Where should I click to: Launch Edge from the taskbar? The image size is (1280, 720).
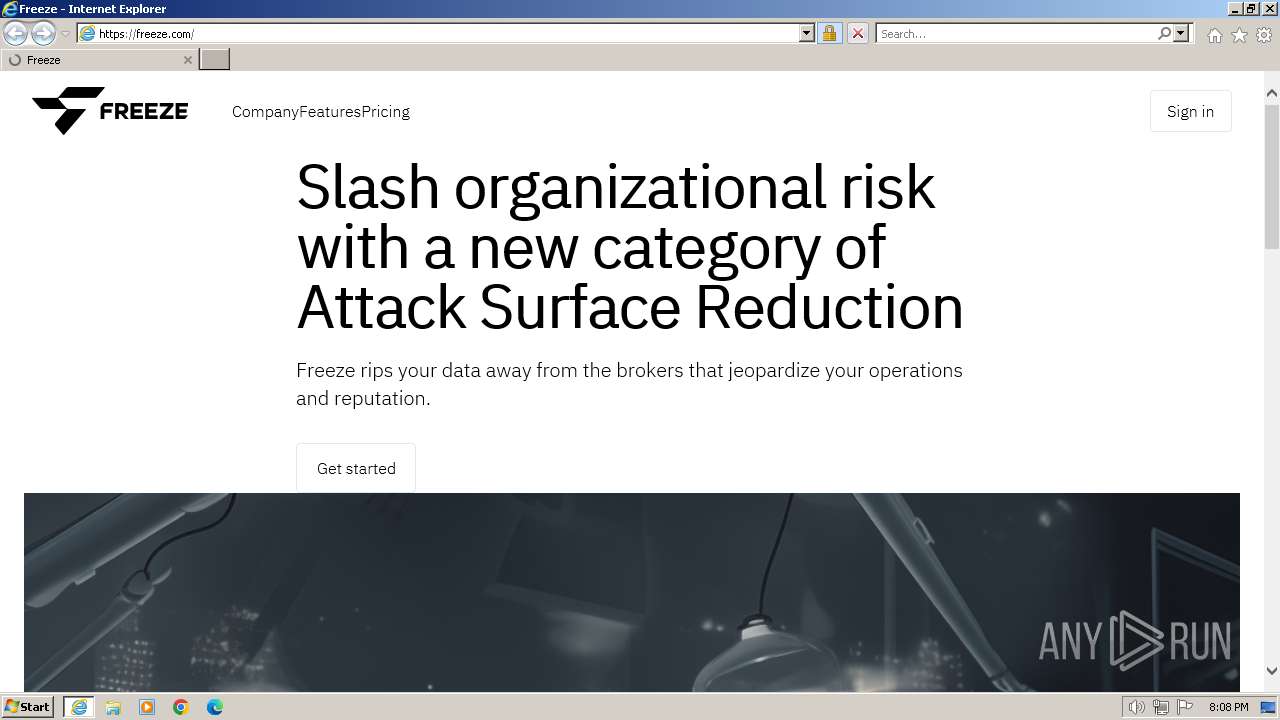[215, 707]
